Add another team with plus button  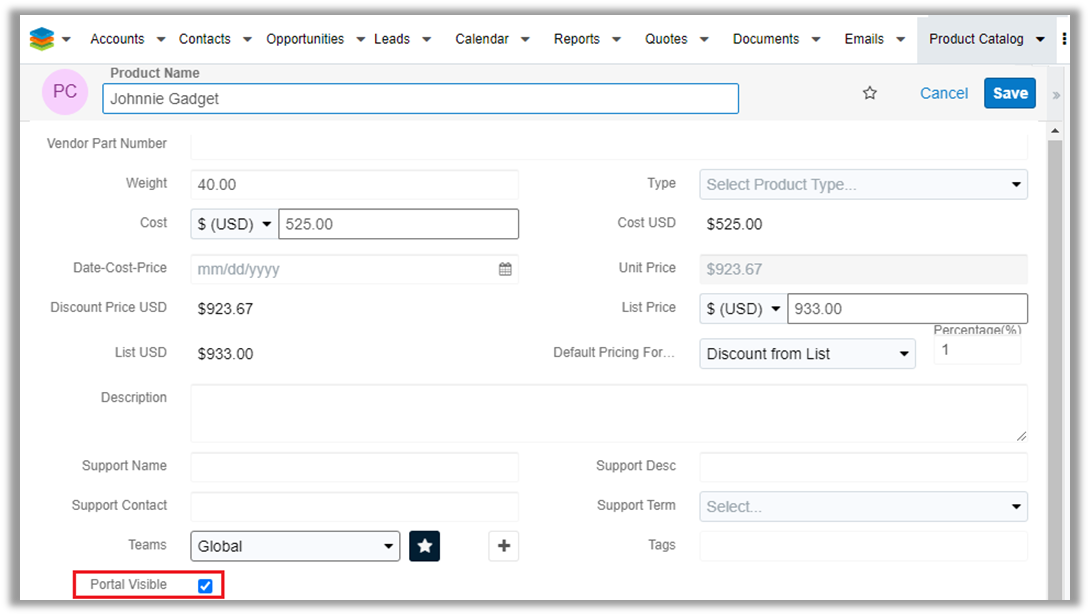coord(504,546)
